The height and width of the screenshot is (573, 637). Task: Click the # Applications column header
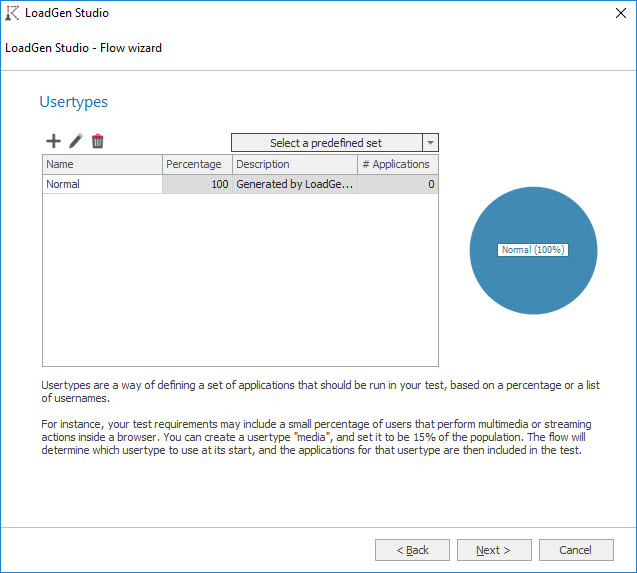point(397,164)
